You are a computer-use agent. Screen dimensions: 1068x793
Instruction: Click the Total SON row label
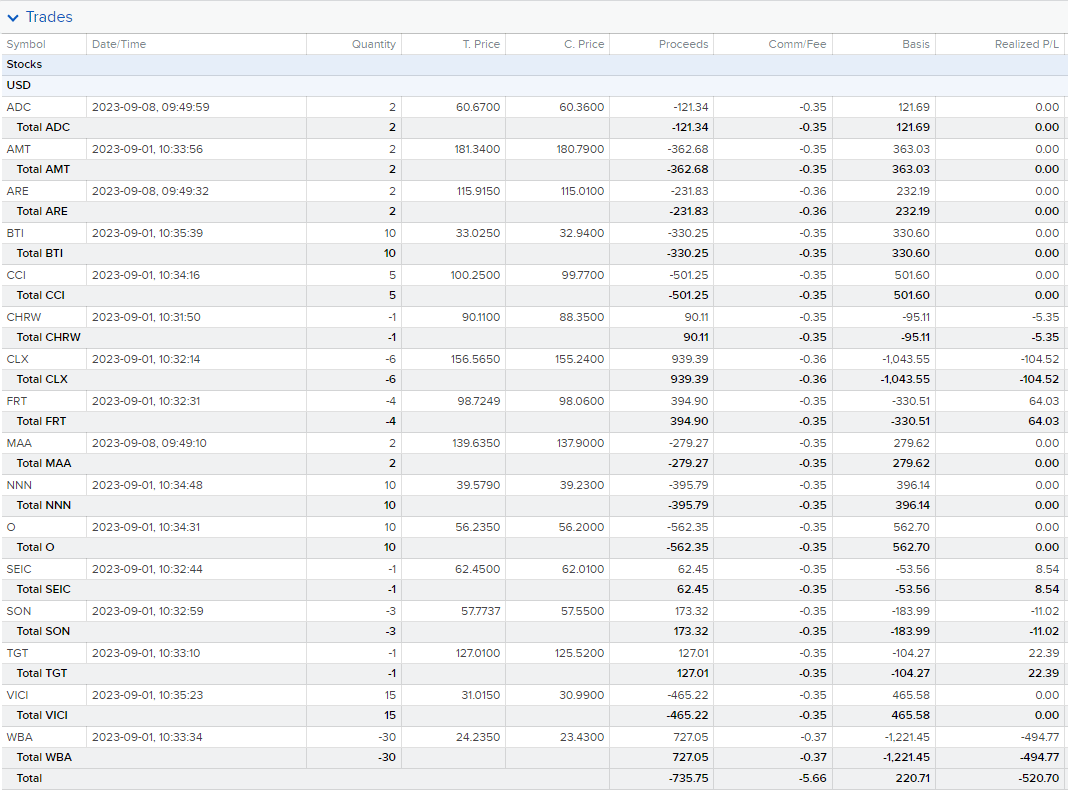(43, 632)
